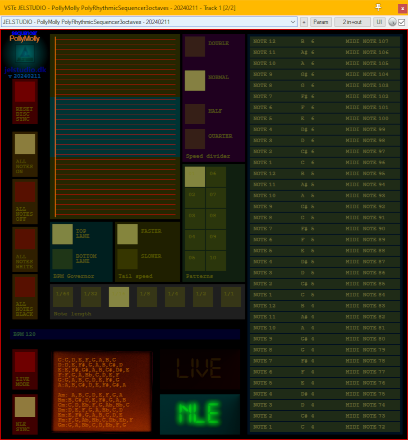This screenshot has width=408, height=440.
Task: Click the Faster tail speed square
Action: click(127, 234)
